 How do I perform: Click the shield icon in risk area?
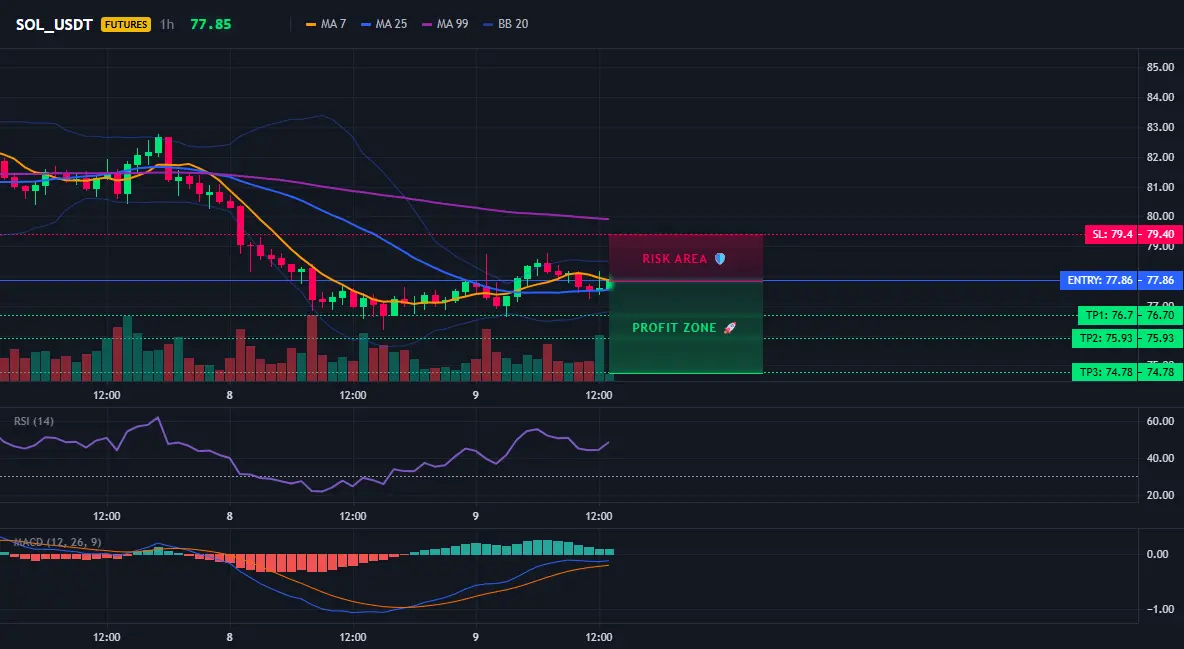[720, 258]
